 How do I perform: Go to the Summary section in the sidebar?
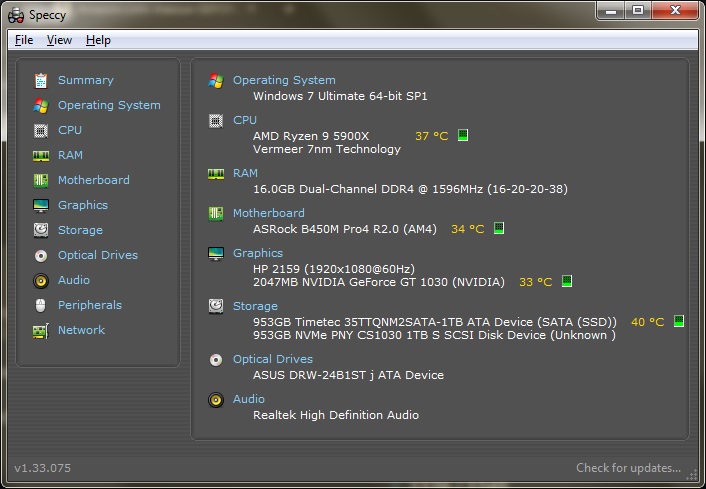pos(85,80)
